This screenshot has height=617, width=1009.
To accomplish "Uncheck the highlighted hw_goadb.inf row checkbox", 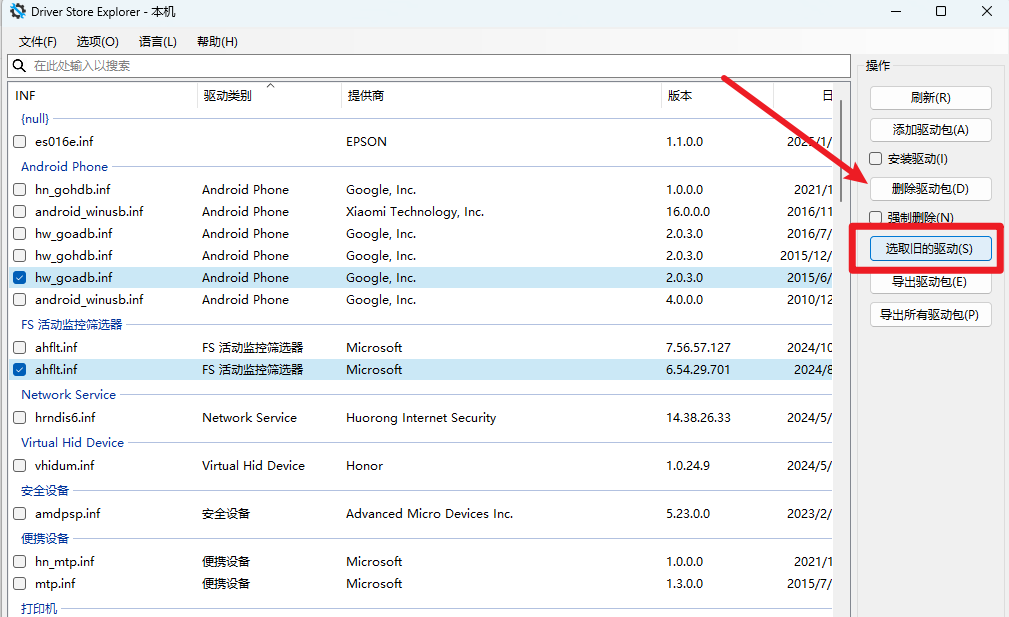I will pos(20,278).
